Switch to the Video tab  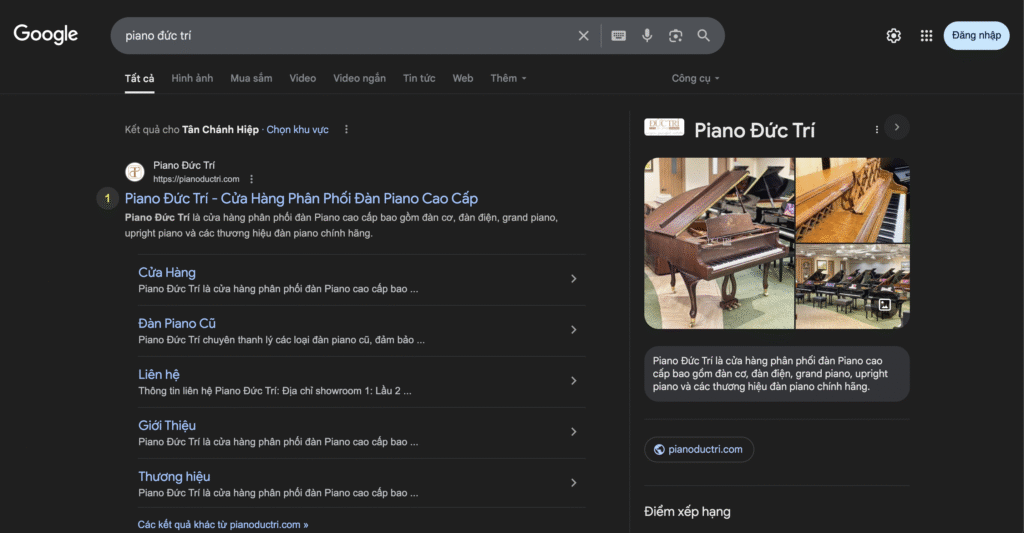pos(302,78)
